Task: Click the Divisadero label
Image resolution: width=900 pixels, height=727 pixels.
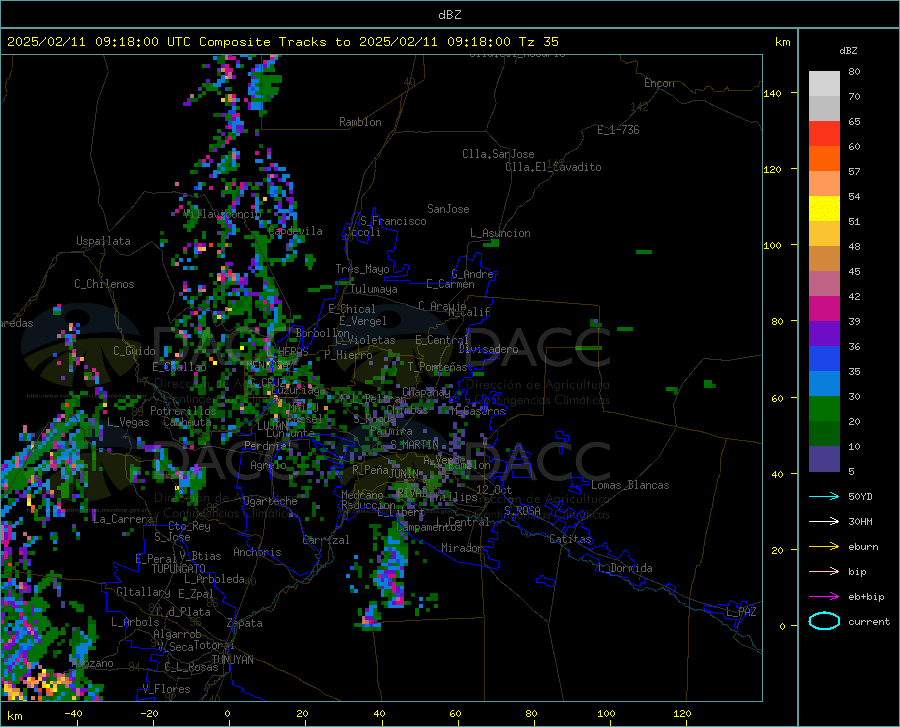Action: pos(488,349)
